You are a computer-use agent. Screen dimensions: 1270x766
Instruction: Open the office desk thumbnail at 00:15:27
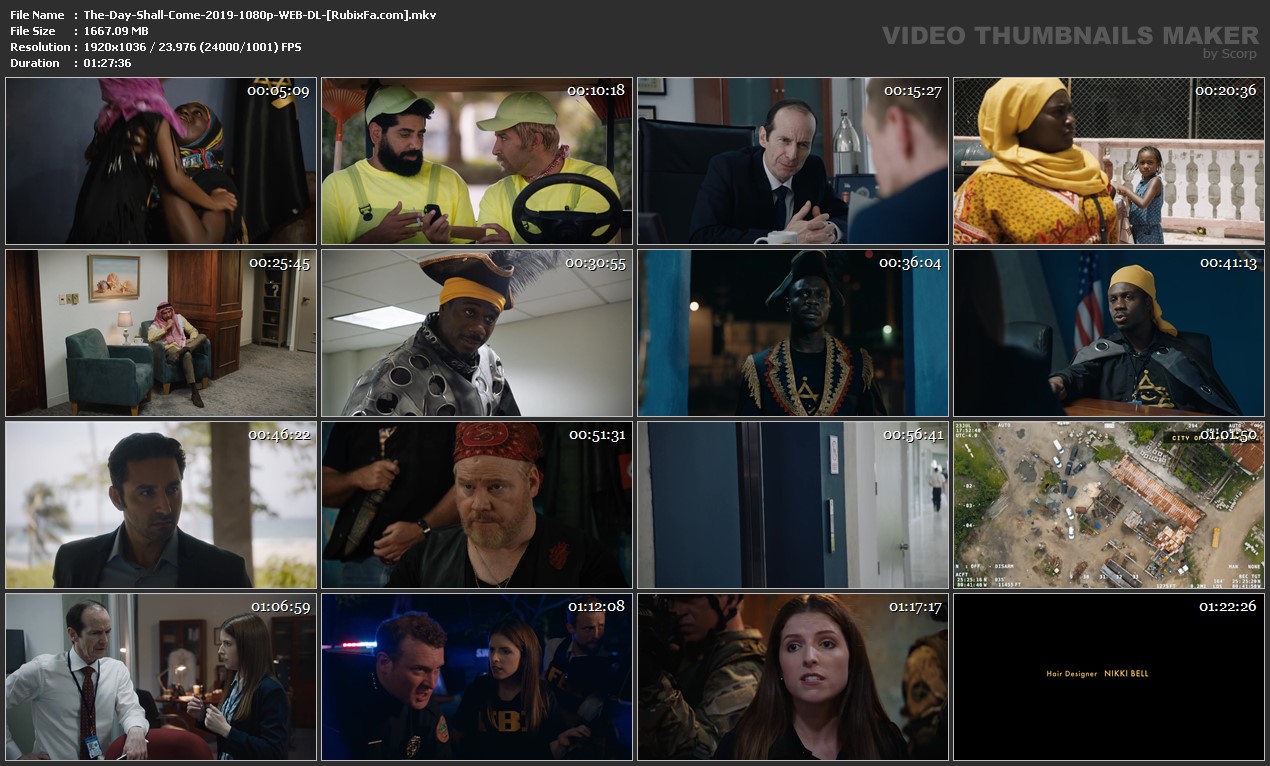793,161
